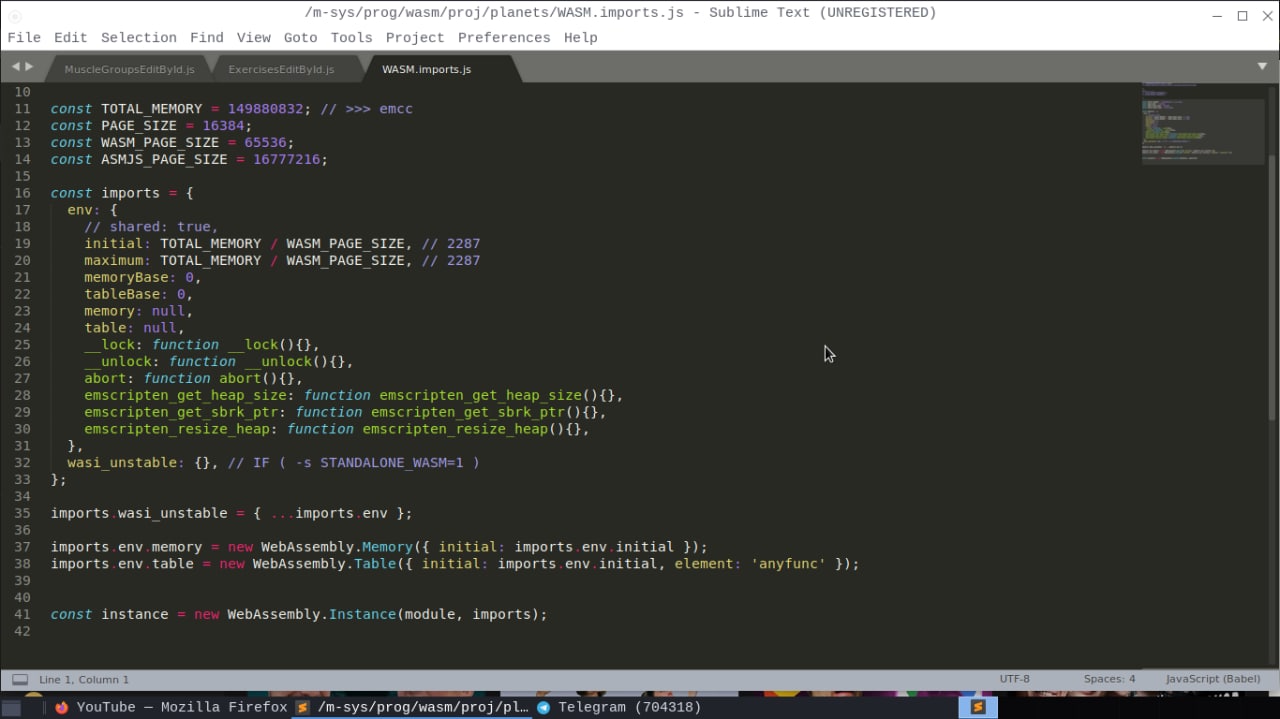Click the Line 1, Column 1 status text

pos(84,680)
